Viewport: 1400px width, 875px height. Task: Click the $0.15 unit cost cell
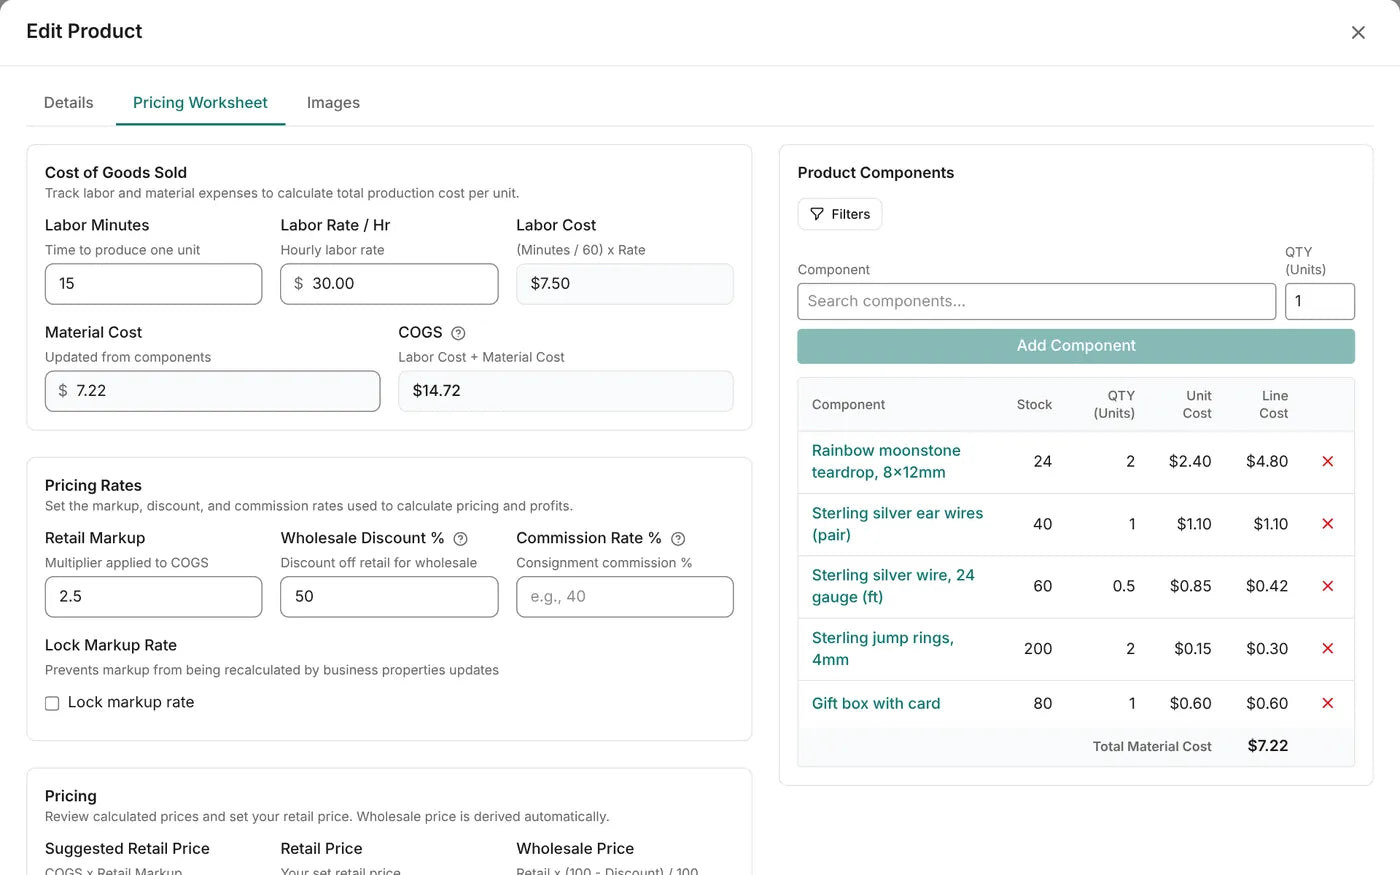(x=1192, y=648)
